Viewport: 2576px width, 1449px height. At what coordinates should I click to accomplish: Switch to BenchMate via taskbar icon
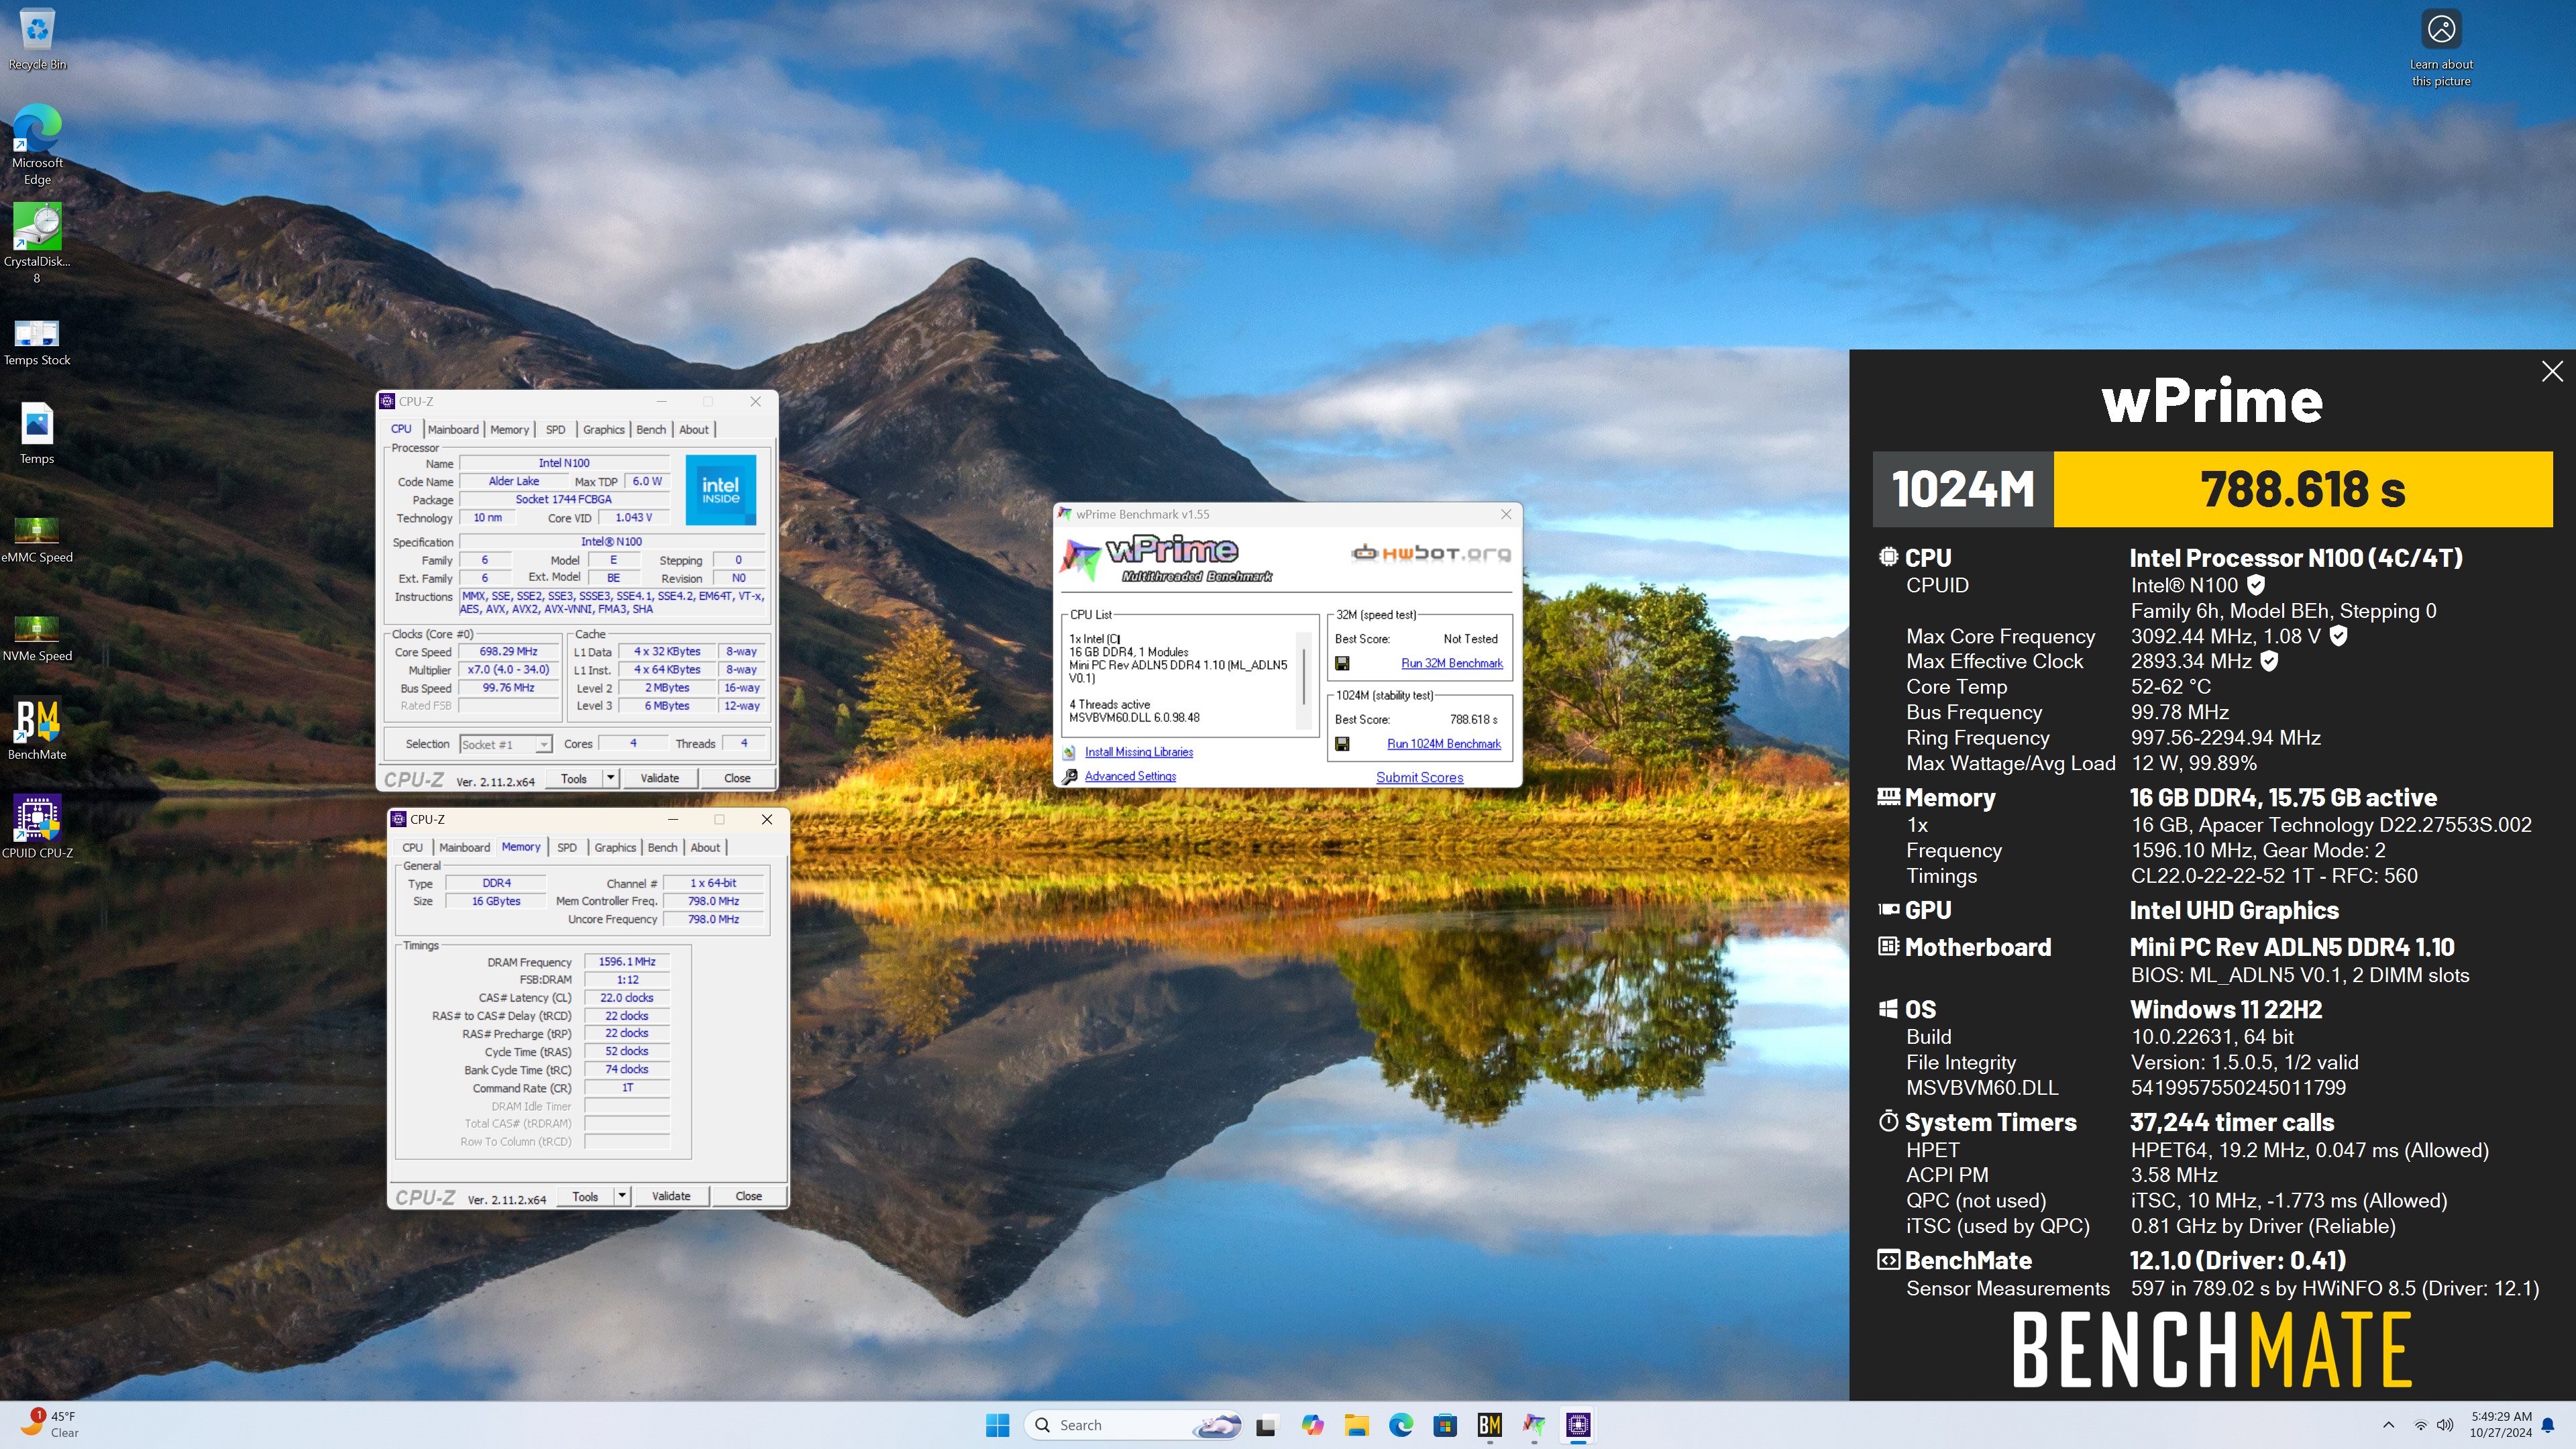click(1489, 1425)
